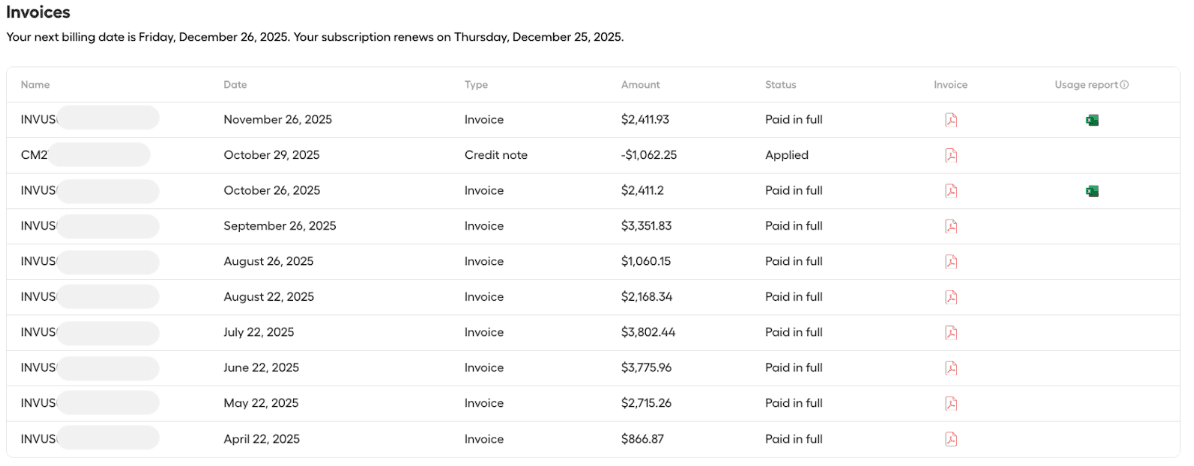Viewport: 1194px width, 466px height.
Task: Click the Date column header
Action: 235,85
